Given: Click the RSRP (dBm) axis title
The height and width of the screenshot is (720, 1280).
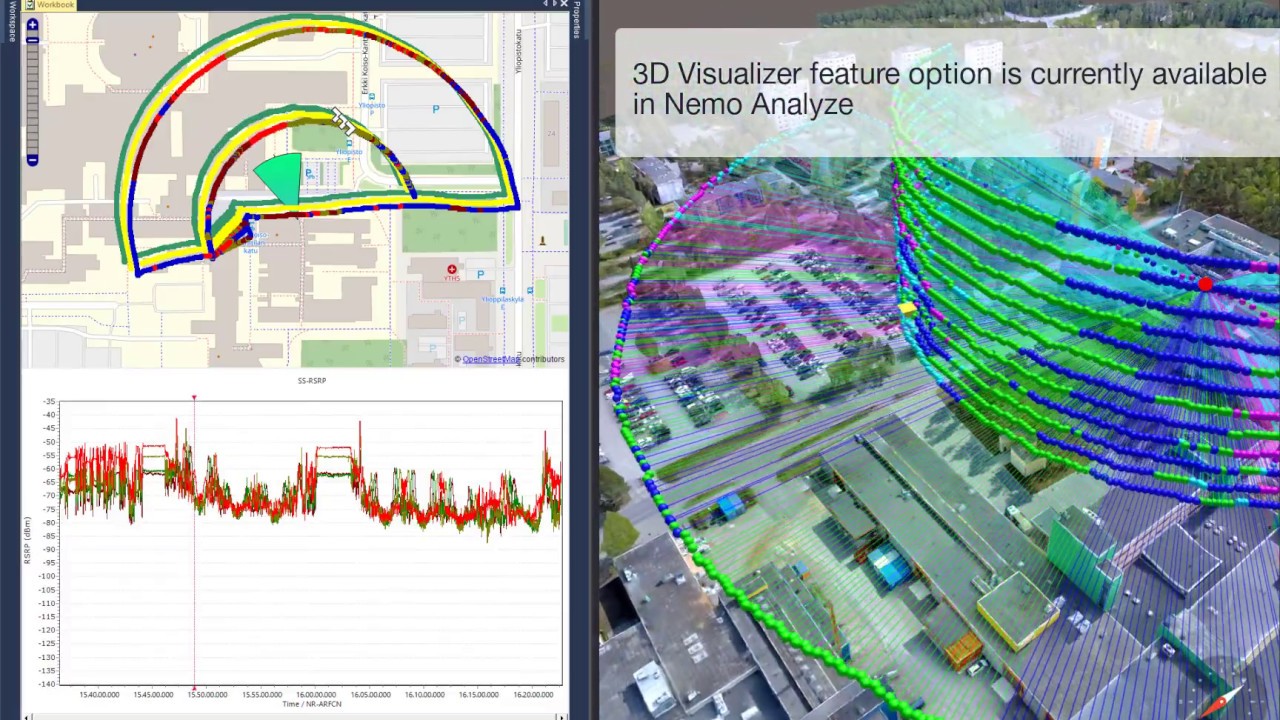Looking at the screenshot, I should pyautogui.click(x=28, y=542).
